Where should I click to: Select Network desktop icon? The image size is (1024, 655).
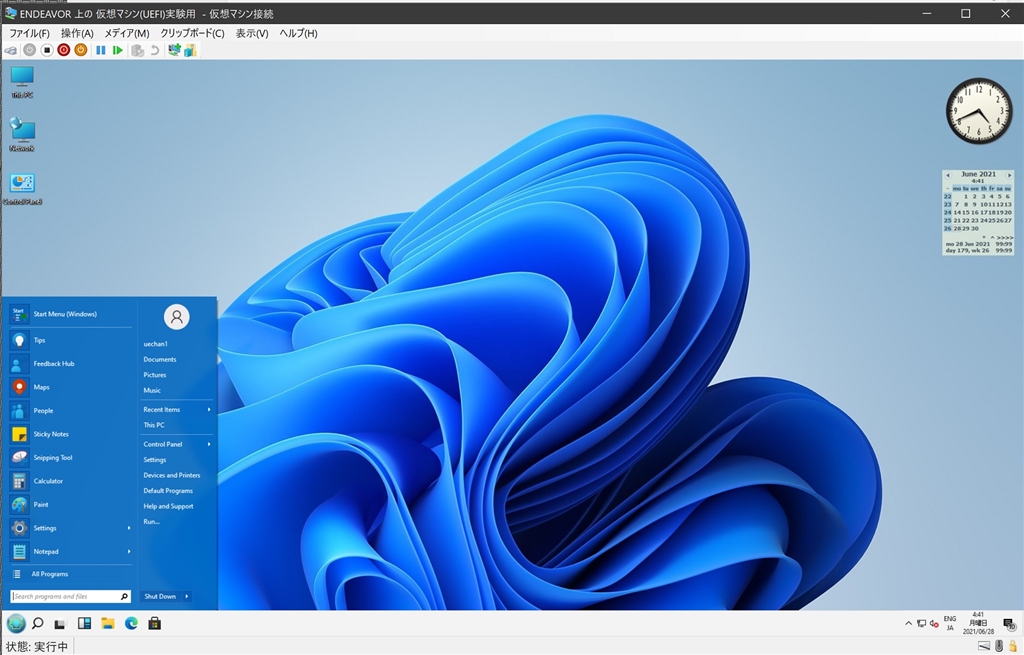pos(22,135)
